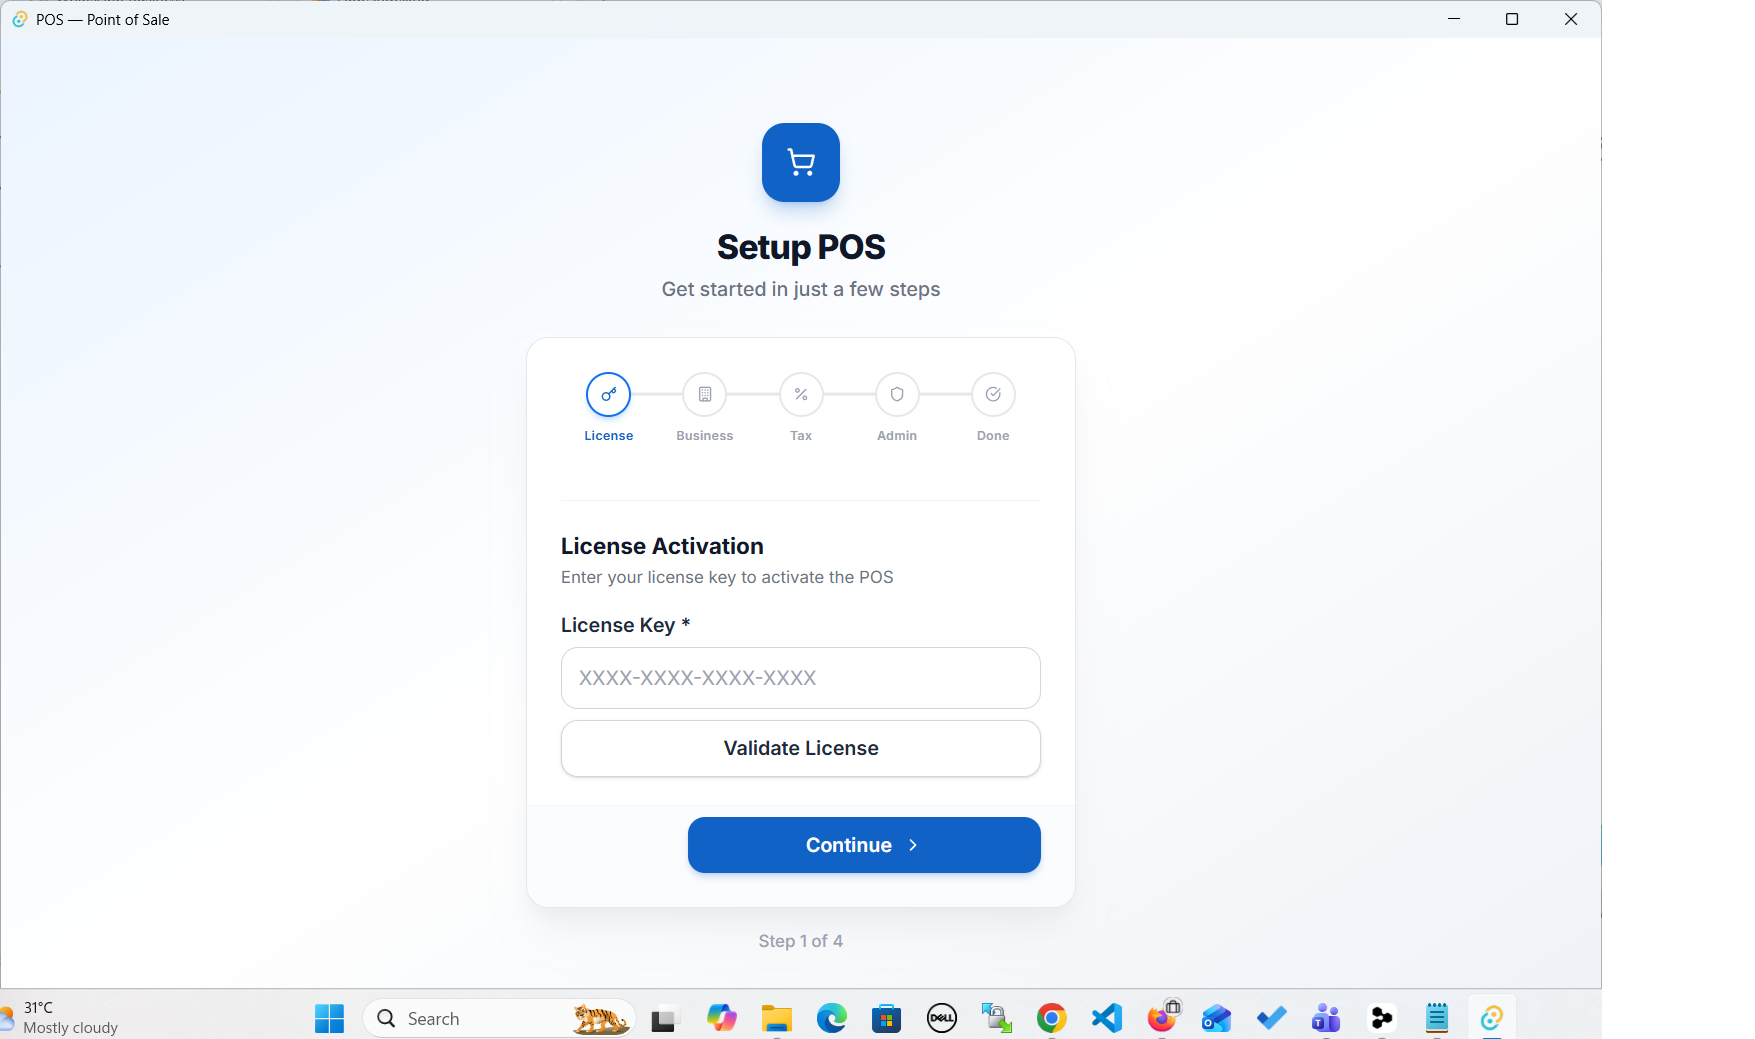Image resolution: width=1755 pixels, height=1039 pixels.
Task: Open Outlook from the taskbar
Action: click(1217, 1019)
